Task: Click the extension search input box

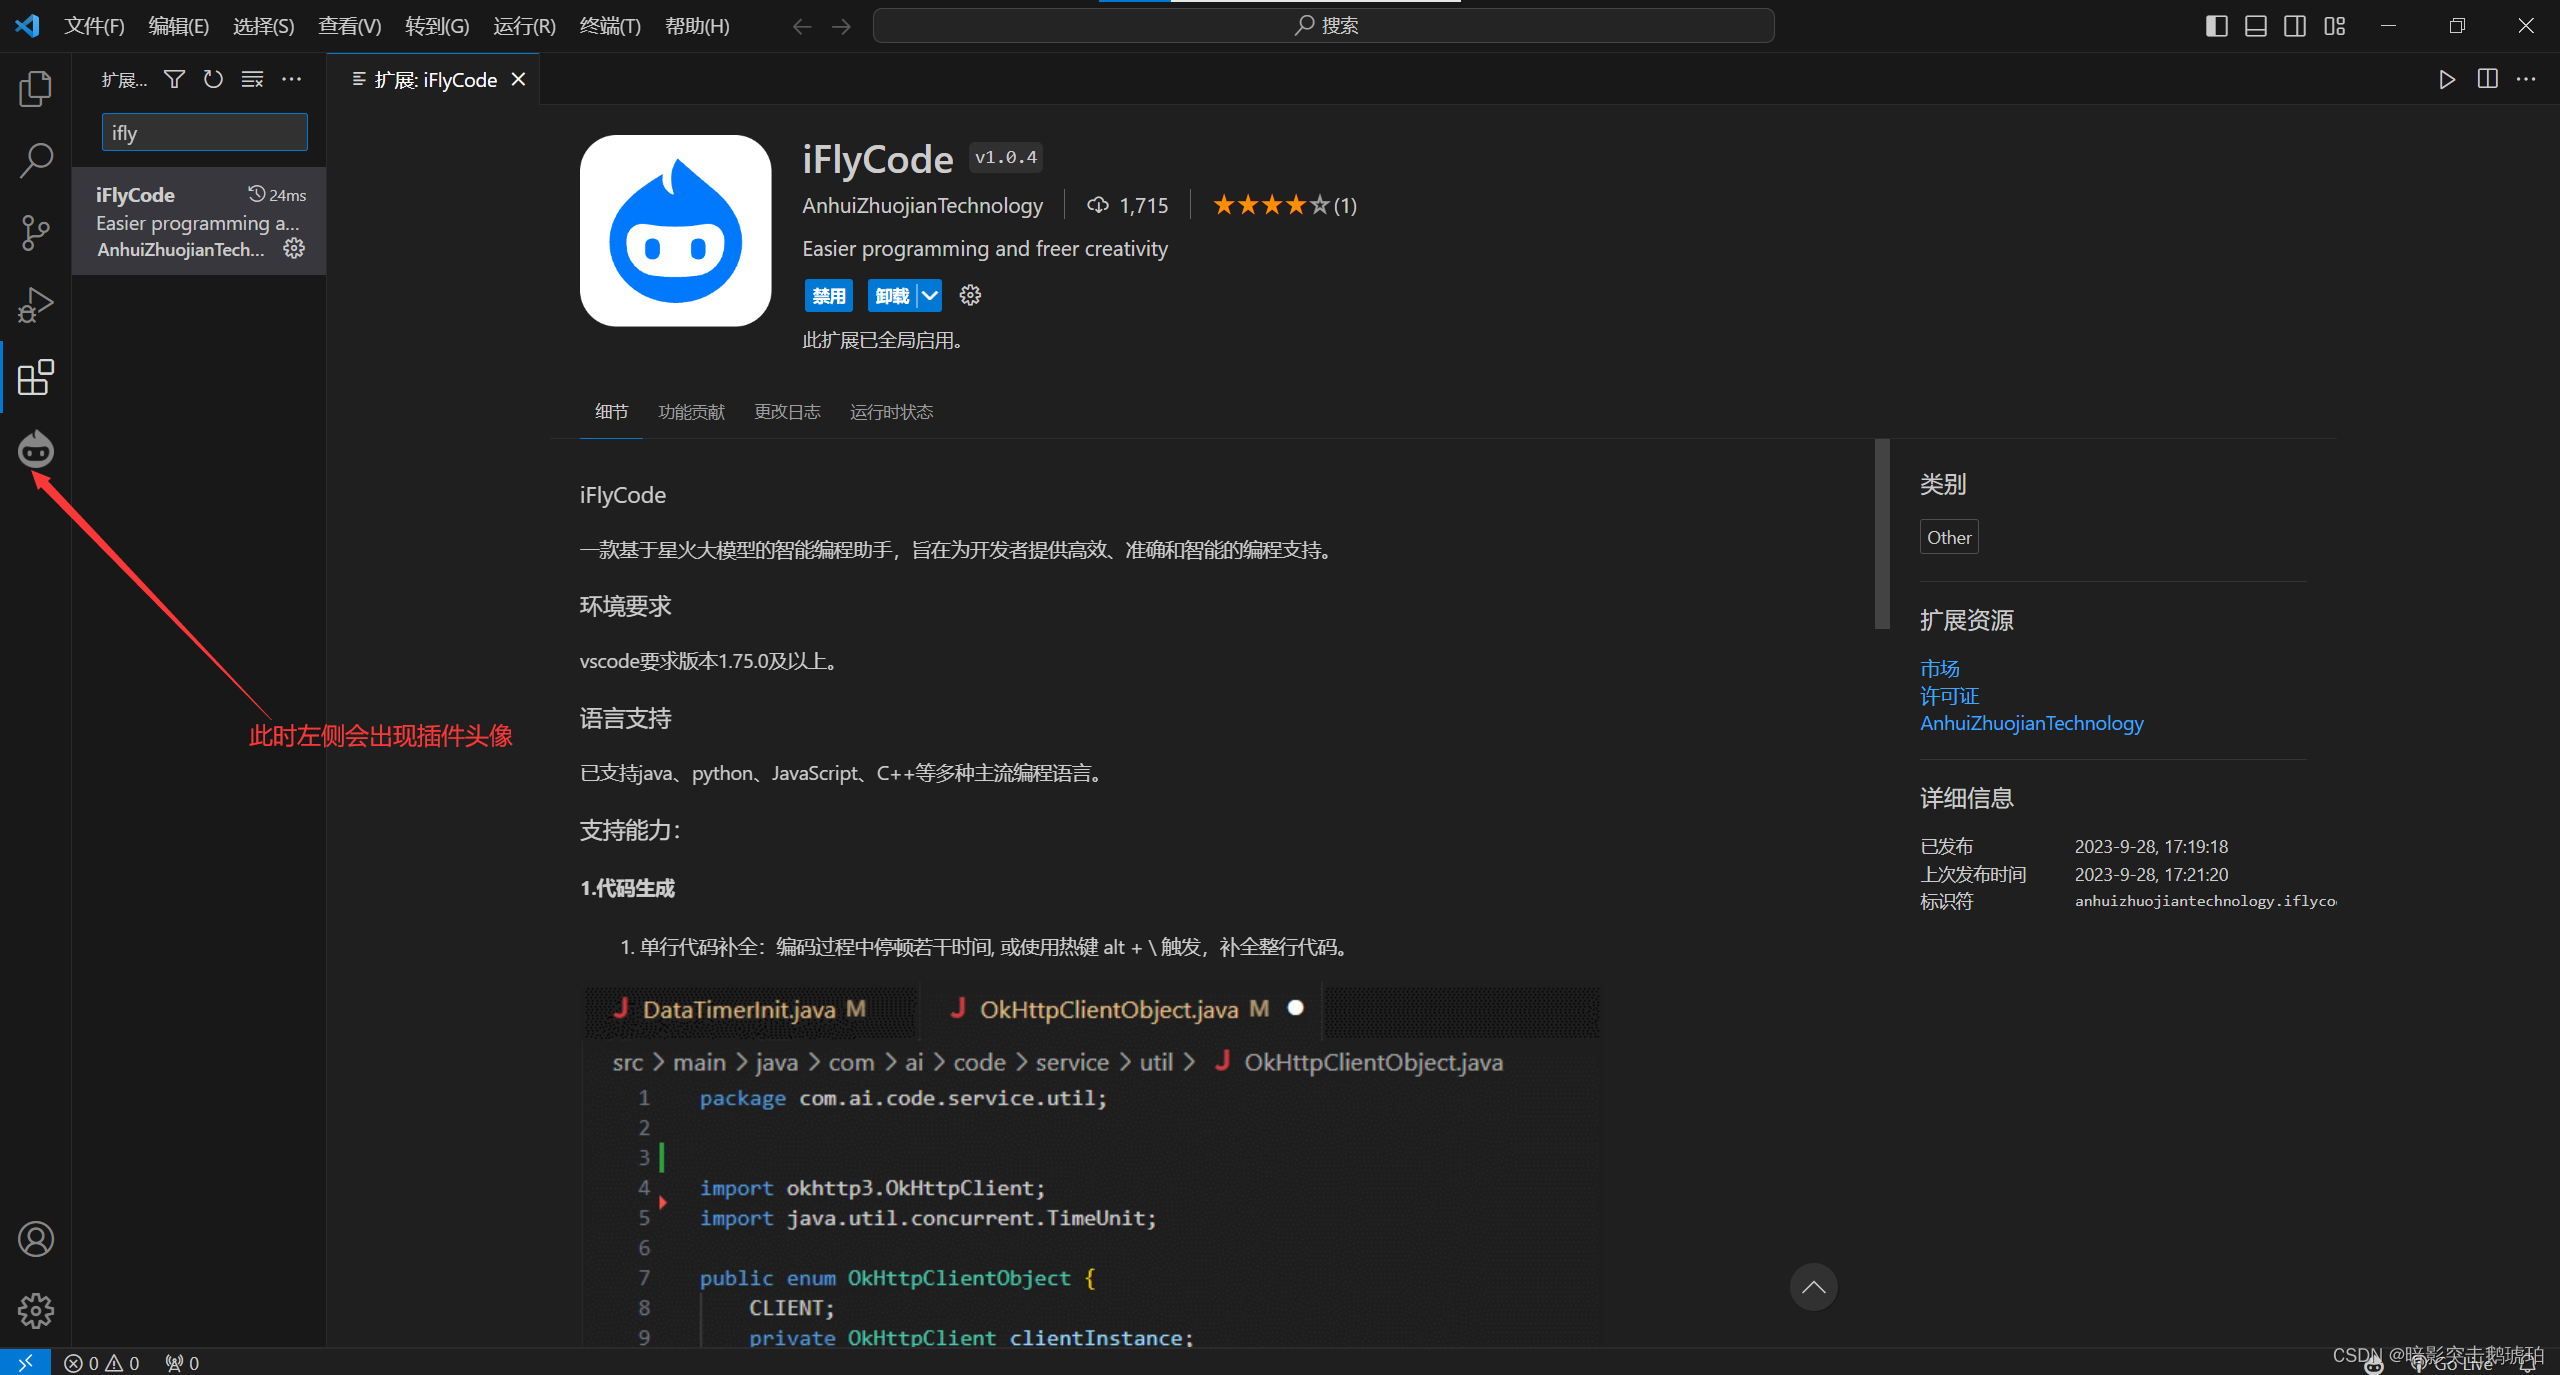Action: (x=203, y=131)
